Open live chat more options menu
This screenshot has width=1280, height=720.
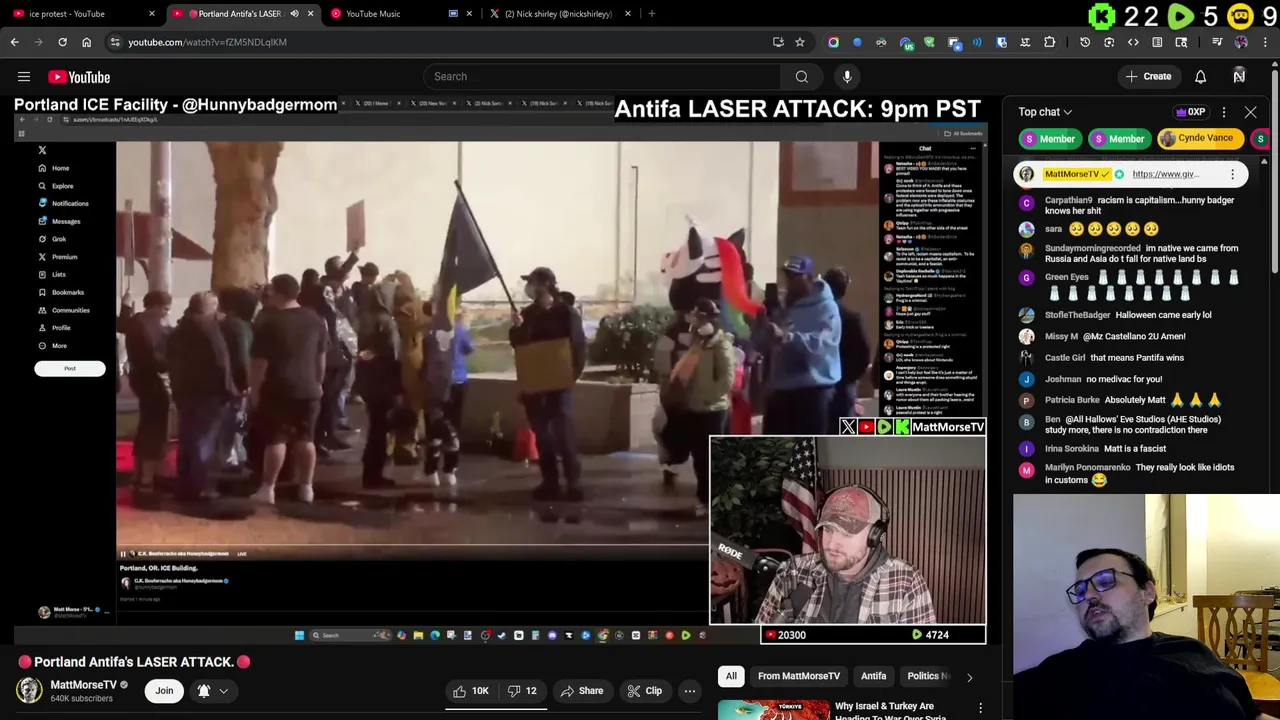tap(1223, 112)
